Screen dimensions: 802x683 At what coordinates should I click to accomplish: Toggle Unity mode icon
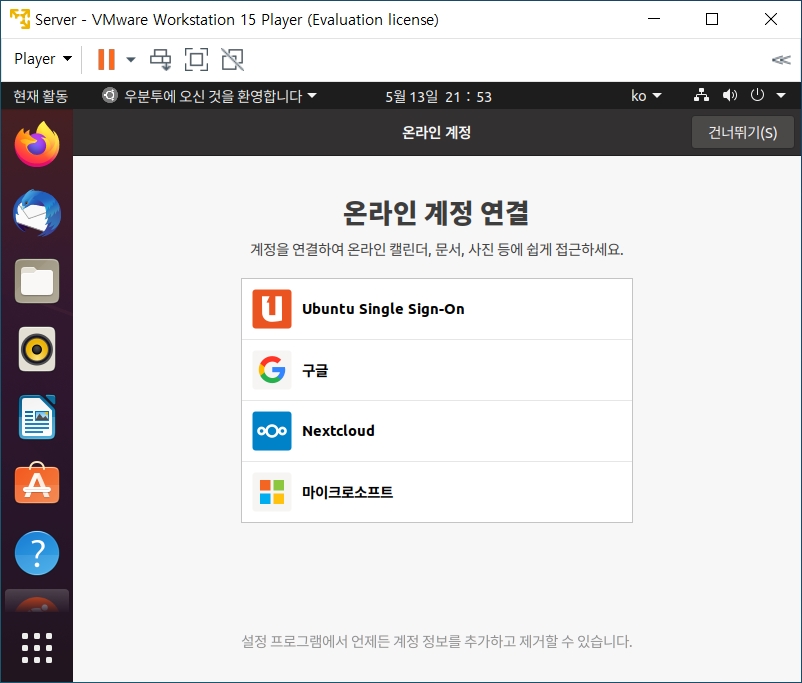click(x=232, y=59)
